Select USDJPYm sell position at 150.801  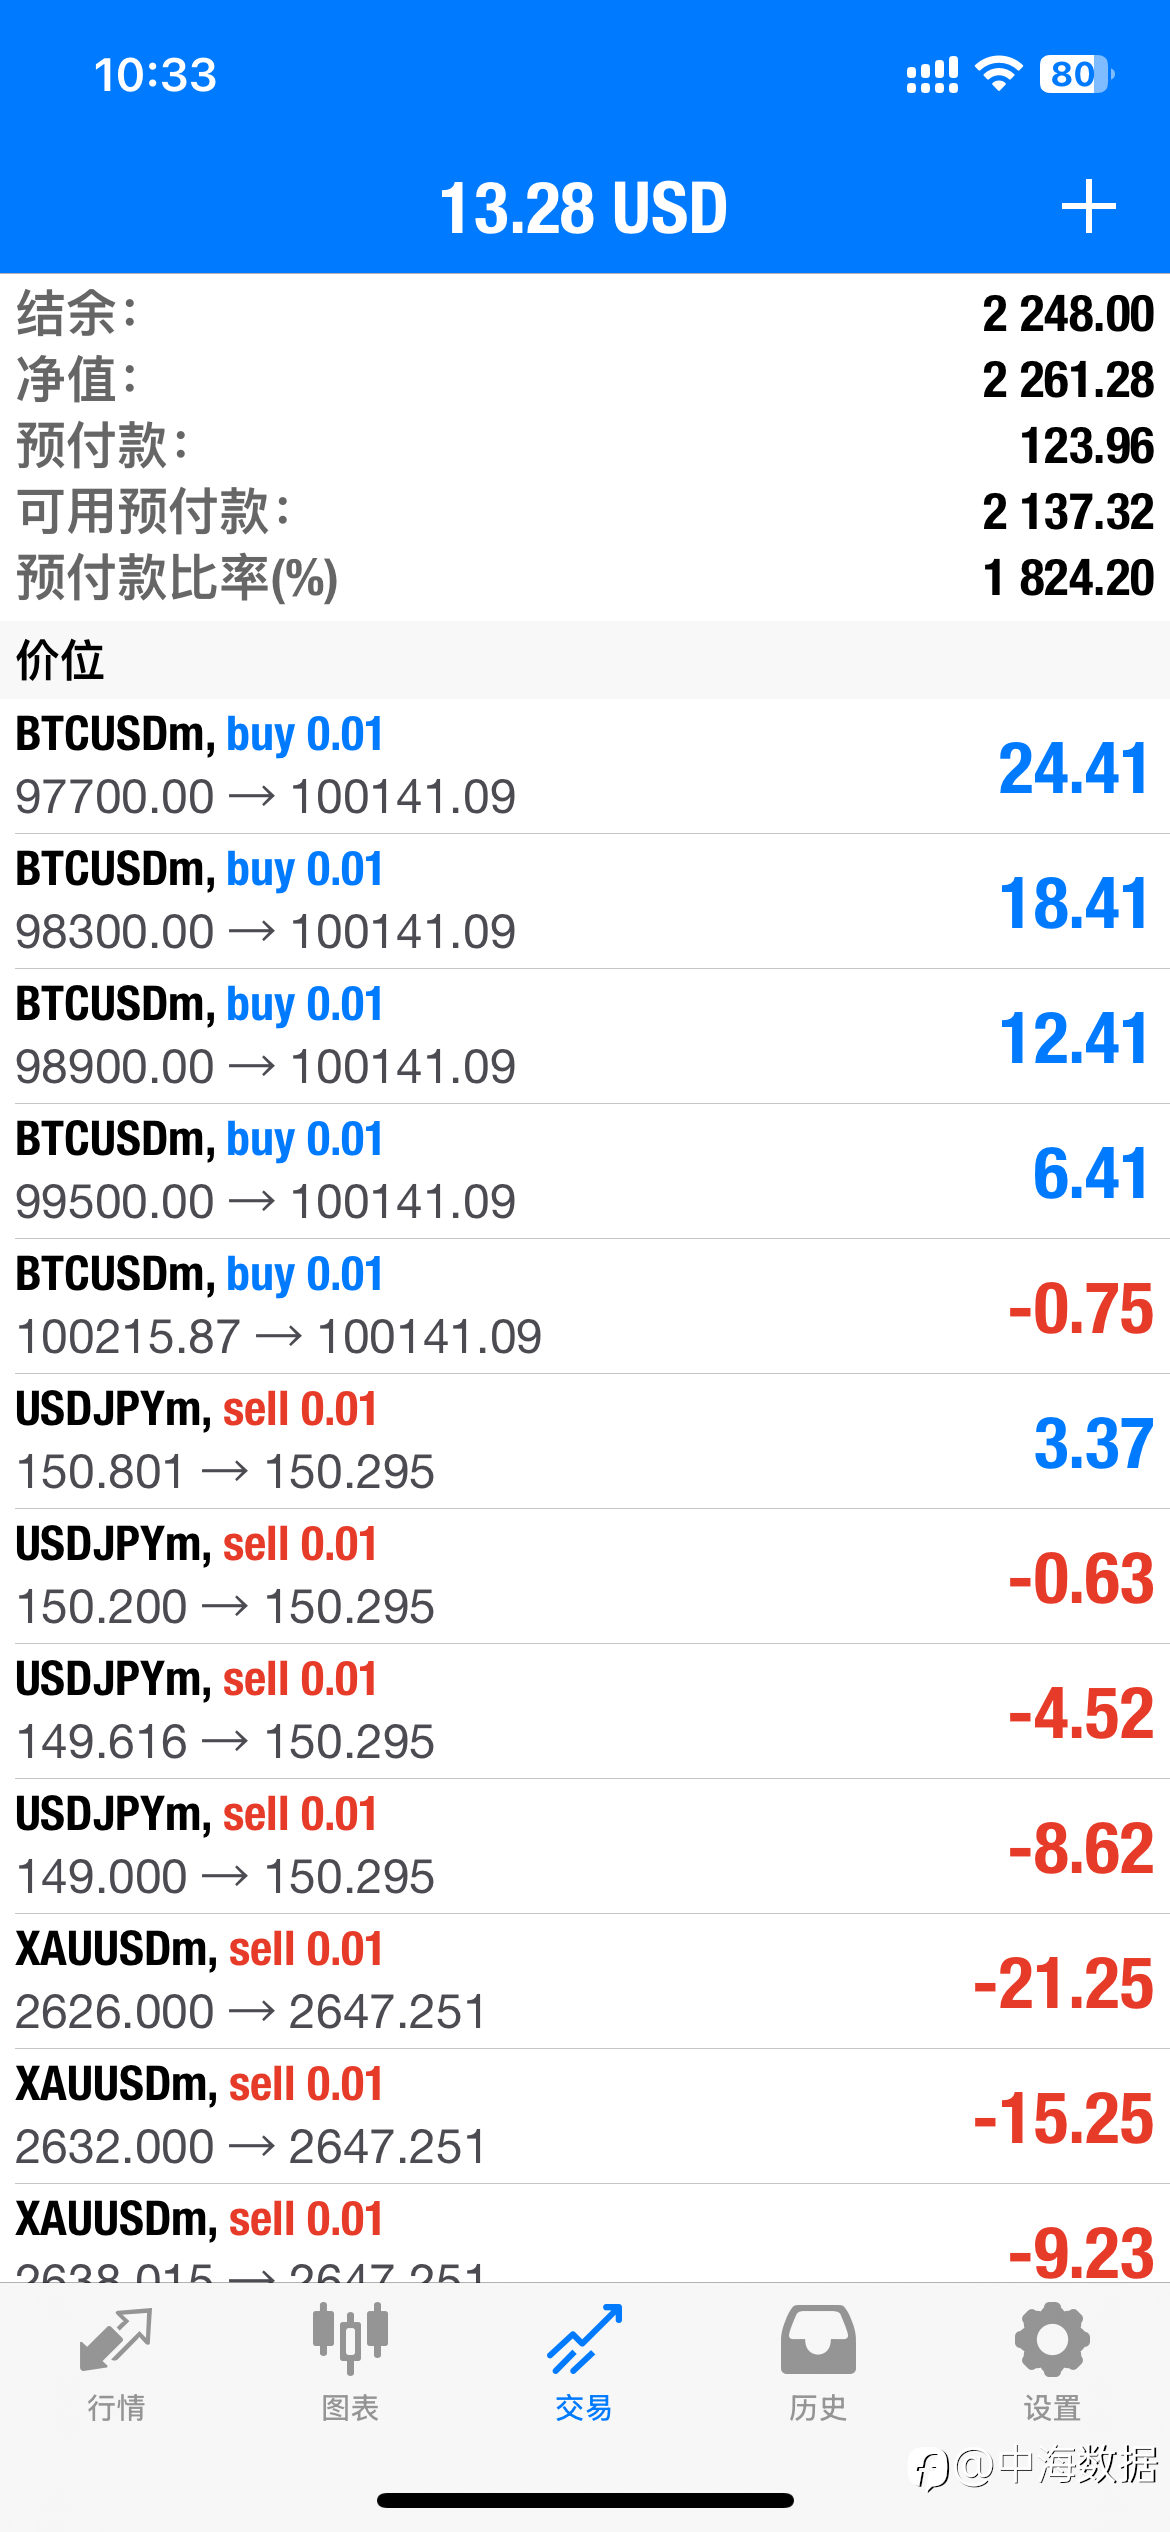point(585,1441)
